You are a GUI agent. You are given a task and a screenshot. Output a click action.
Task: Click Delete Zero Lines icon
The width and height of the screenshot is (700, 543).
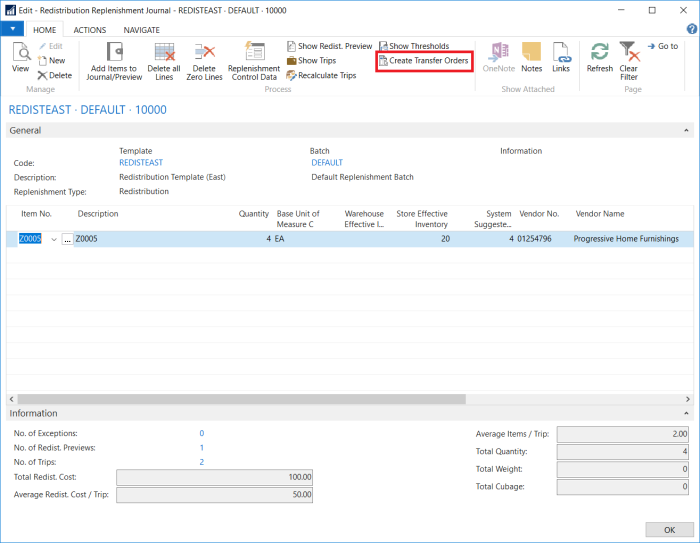(x=204, y=58)
